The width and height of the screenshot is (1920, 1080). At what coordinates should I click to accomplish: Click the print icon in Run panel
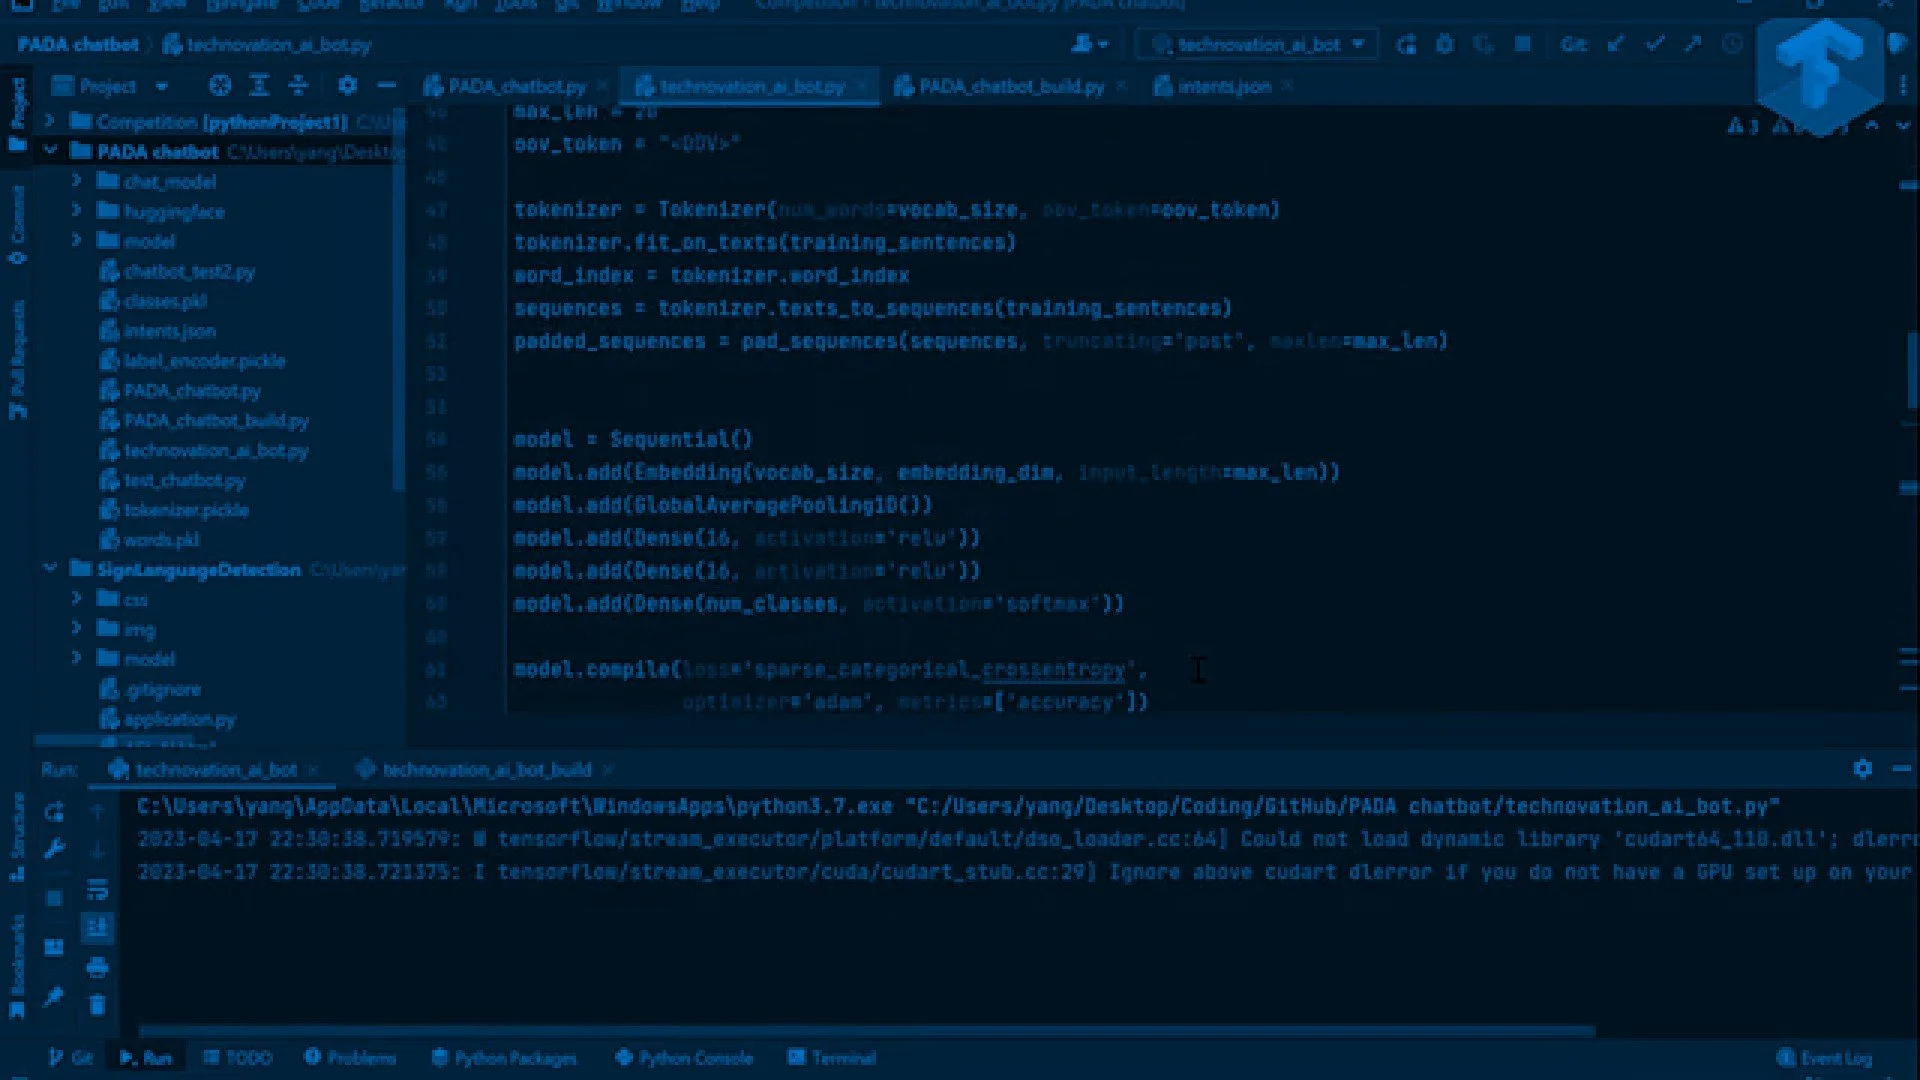point(97,967)
